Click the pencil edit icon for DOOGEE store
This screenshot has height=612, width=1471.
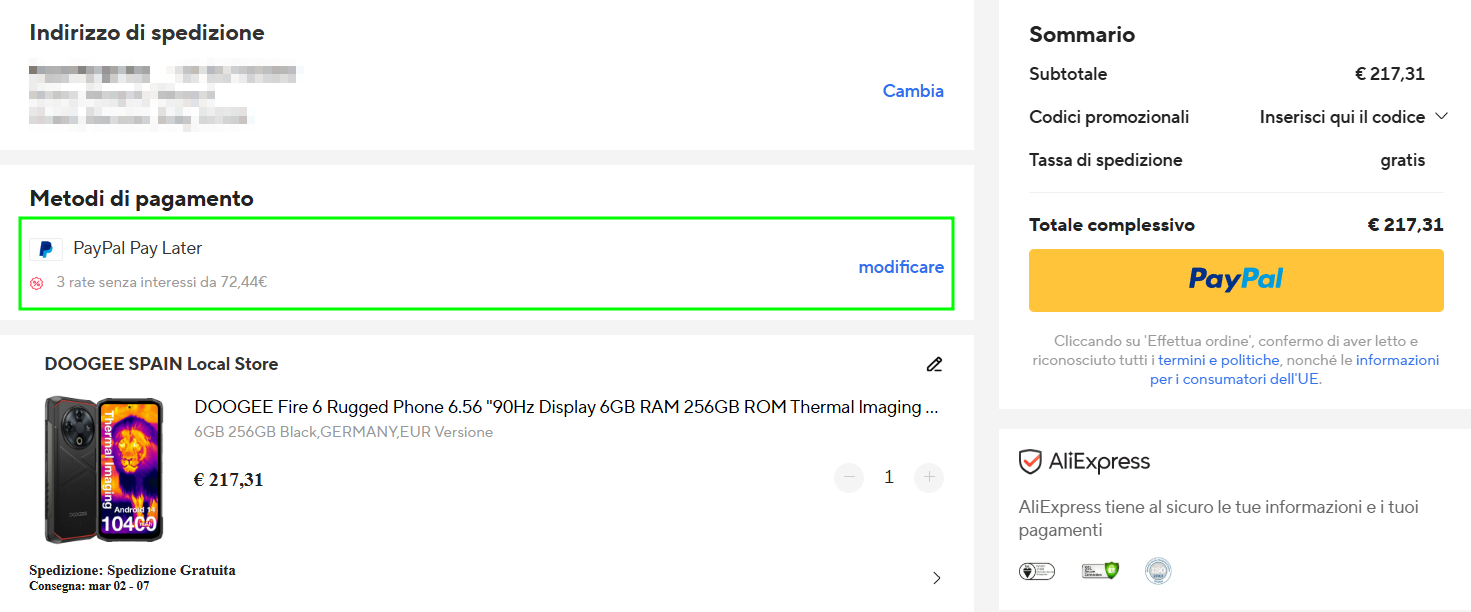coord(934,364)
